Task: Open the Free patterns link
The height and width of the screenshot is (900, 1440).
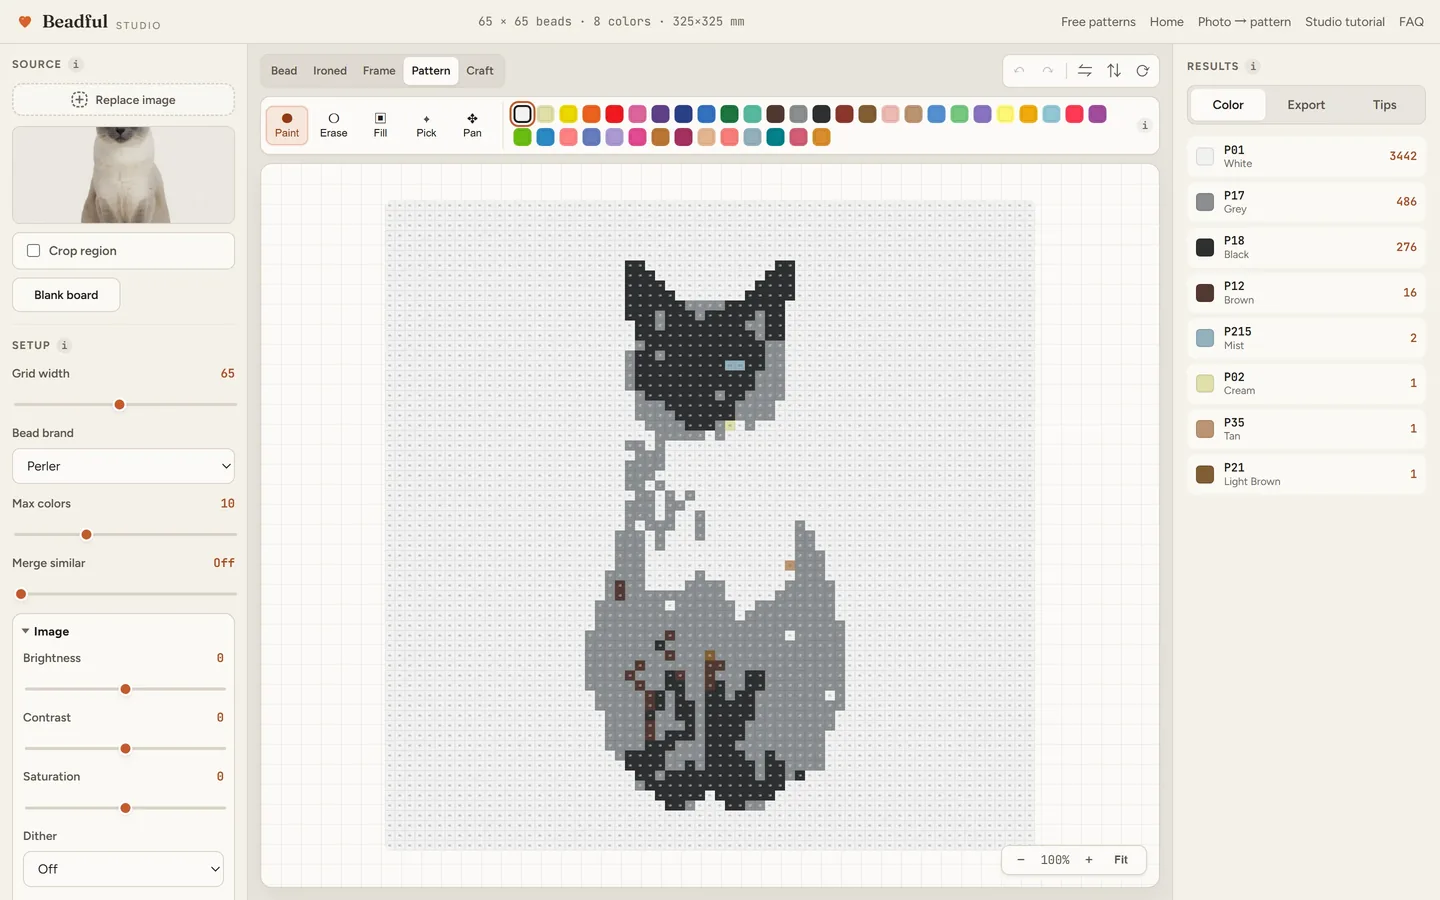Action: tap(1098, 22)
